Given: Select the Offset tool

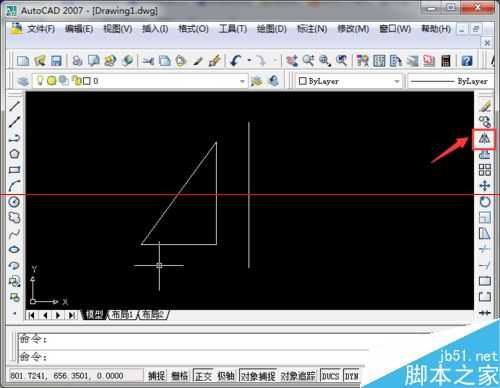Looking at the screenshot, I should point(485,154).
